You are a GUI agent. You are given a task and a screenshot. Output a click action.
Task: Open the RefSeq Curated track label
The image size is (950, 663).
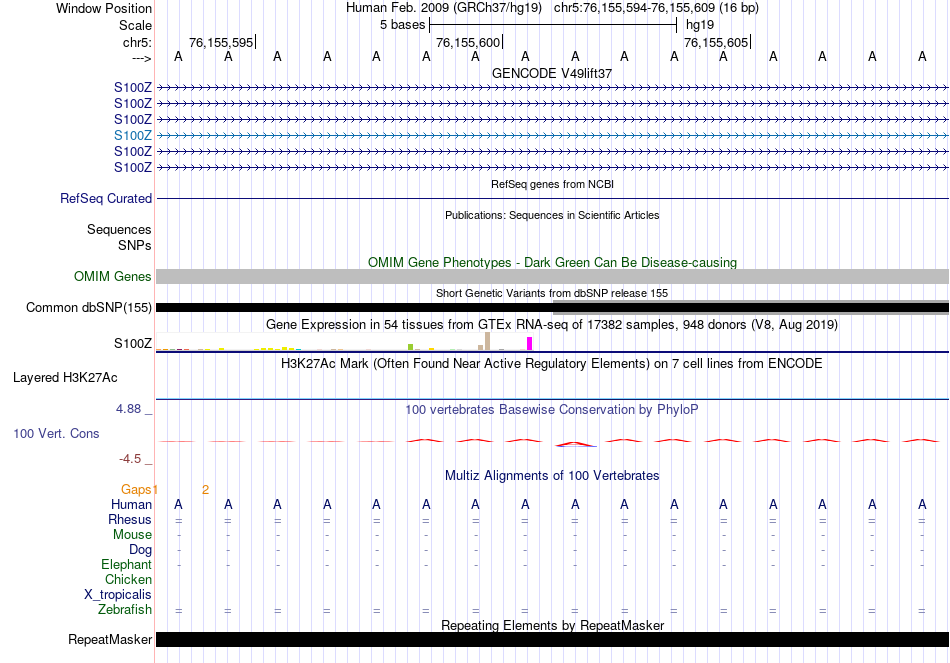pos(106,199)
